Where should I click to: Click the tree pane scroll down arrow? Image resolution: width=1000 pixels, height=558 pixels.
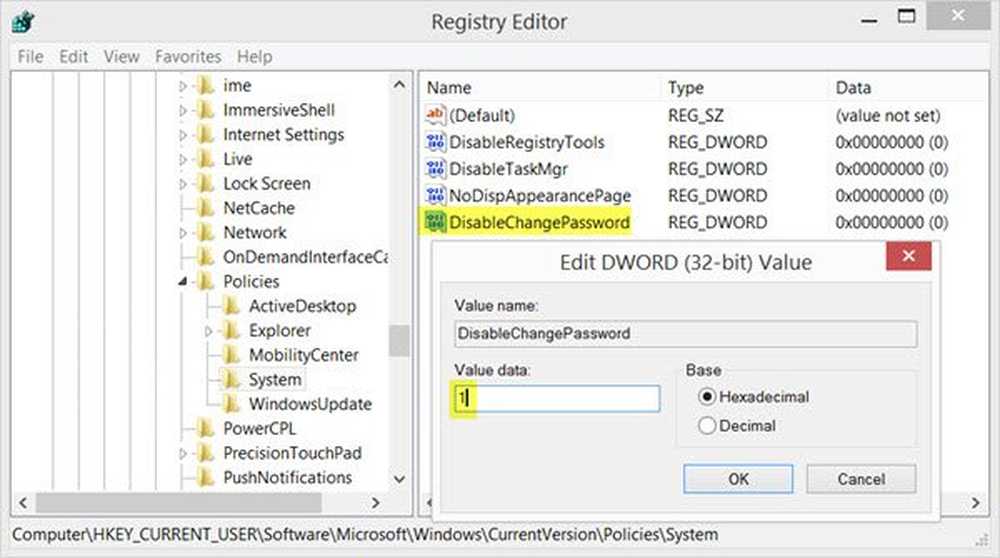coord(399,479)
